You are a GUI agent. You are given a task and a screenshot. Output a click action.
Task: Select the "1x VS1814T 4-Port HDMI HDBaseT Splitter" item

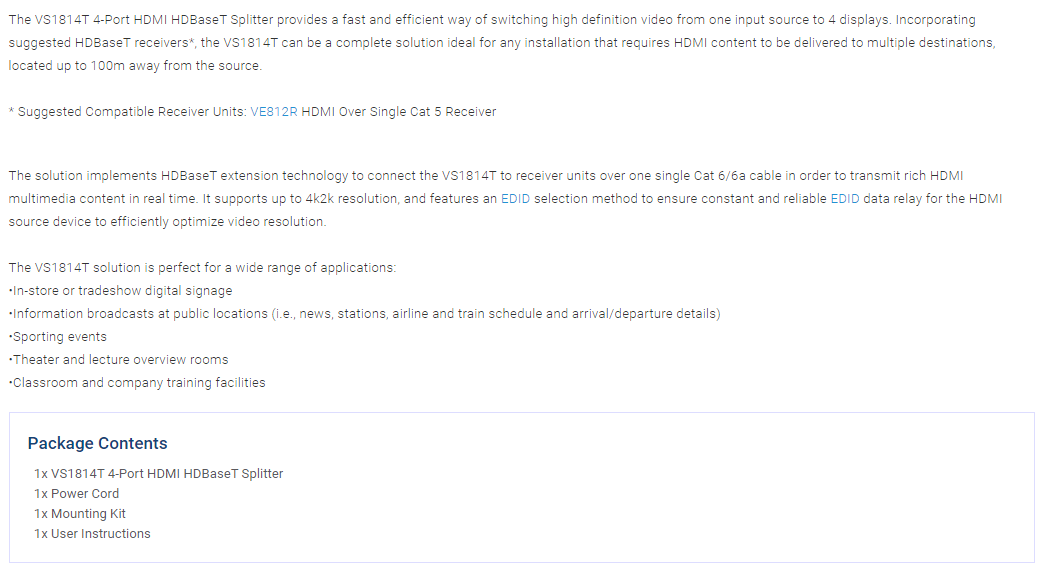158,474
